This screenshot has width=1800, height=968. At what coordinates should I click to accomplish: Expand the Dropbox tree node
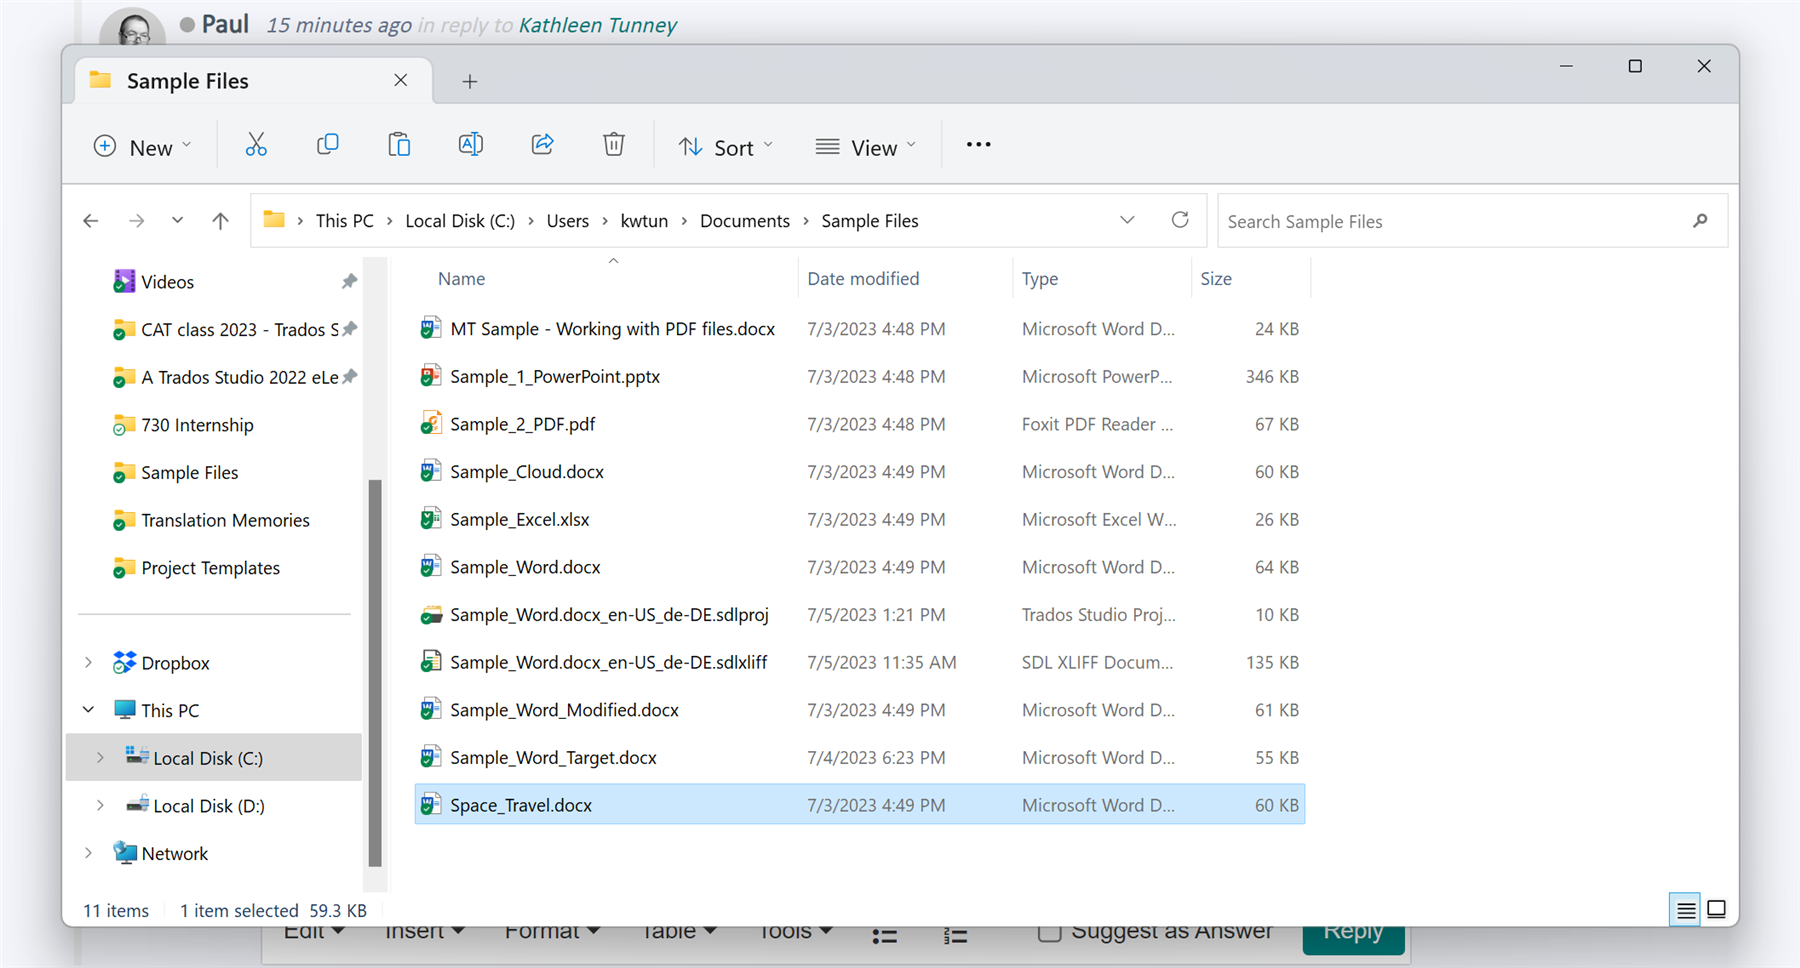[88, 663]
